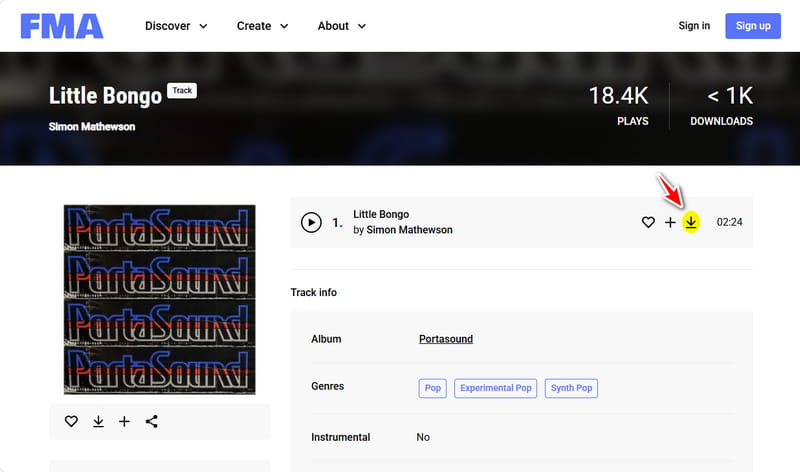This screenshot has width=800, height=472.
Task: Select the Synth Pop genre tag
Action: (x=571, y=388)
